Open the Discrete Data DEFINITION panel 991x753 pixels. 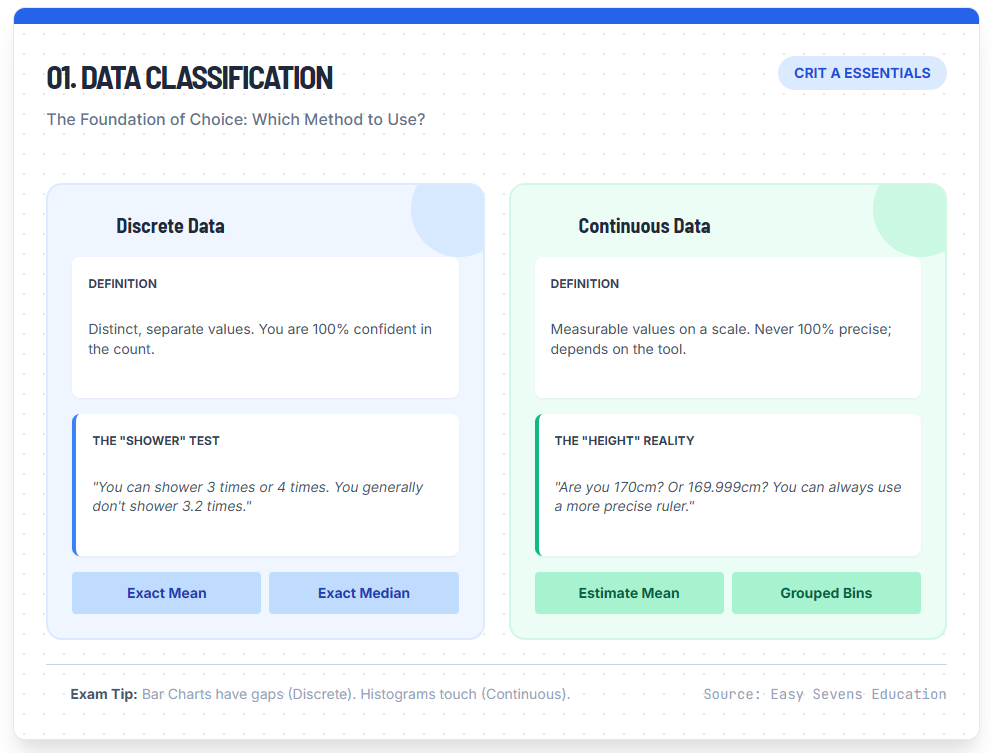coord(265,325)
